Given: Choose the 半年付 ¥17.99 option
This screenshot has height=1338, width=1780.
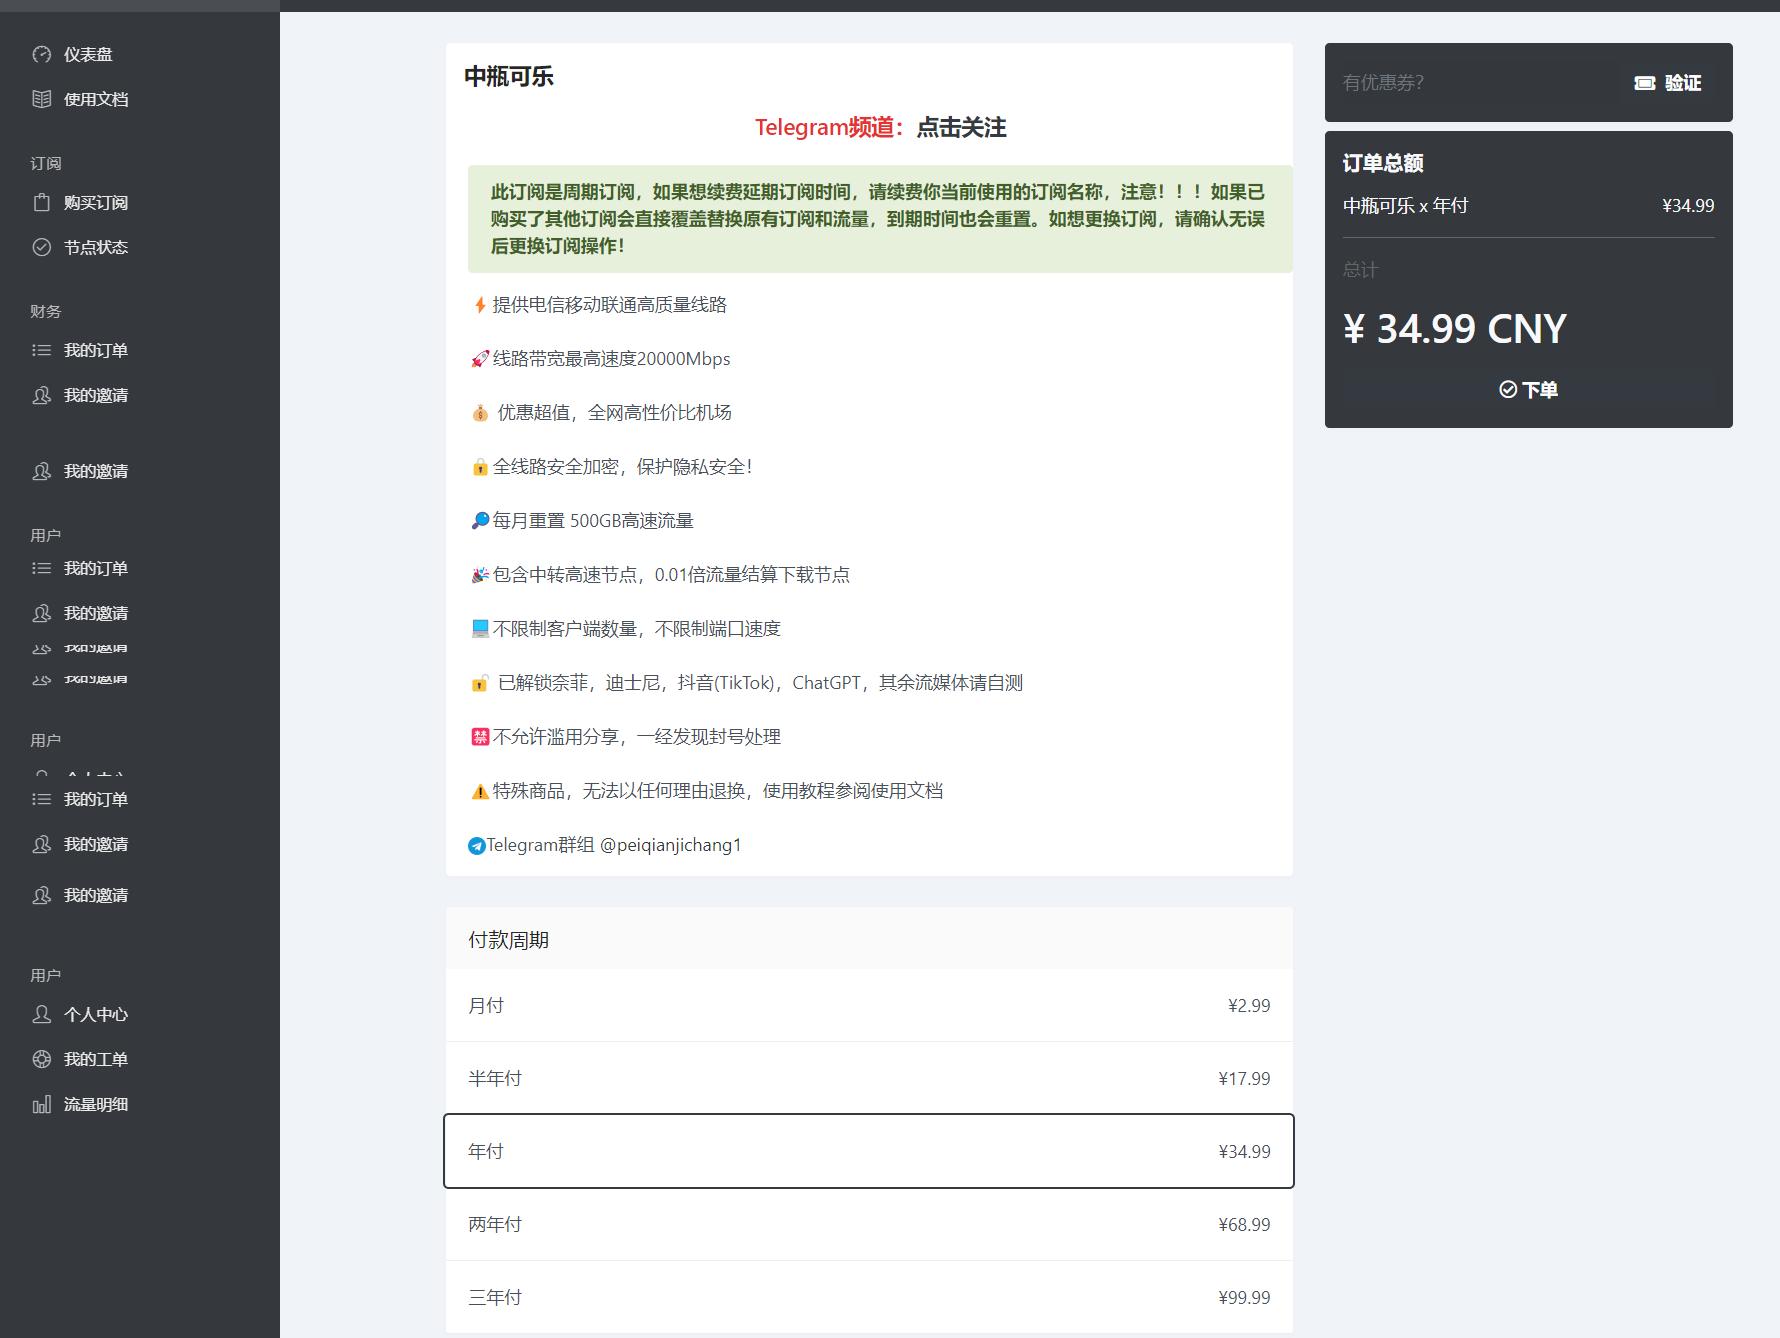Looking at the screenshot, I should tap(868, 1078).
